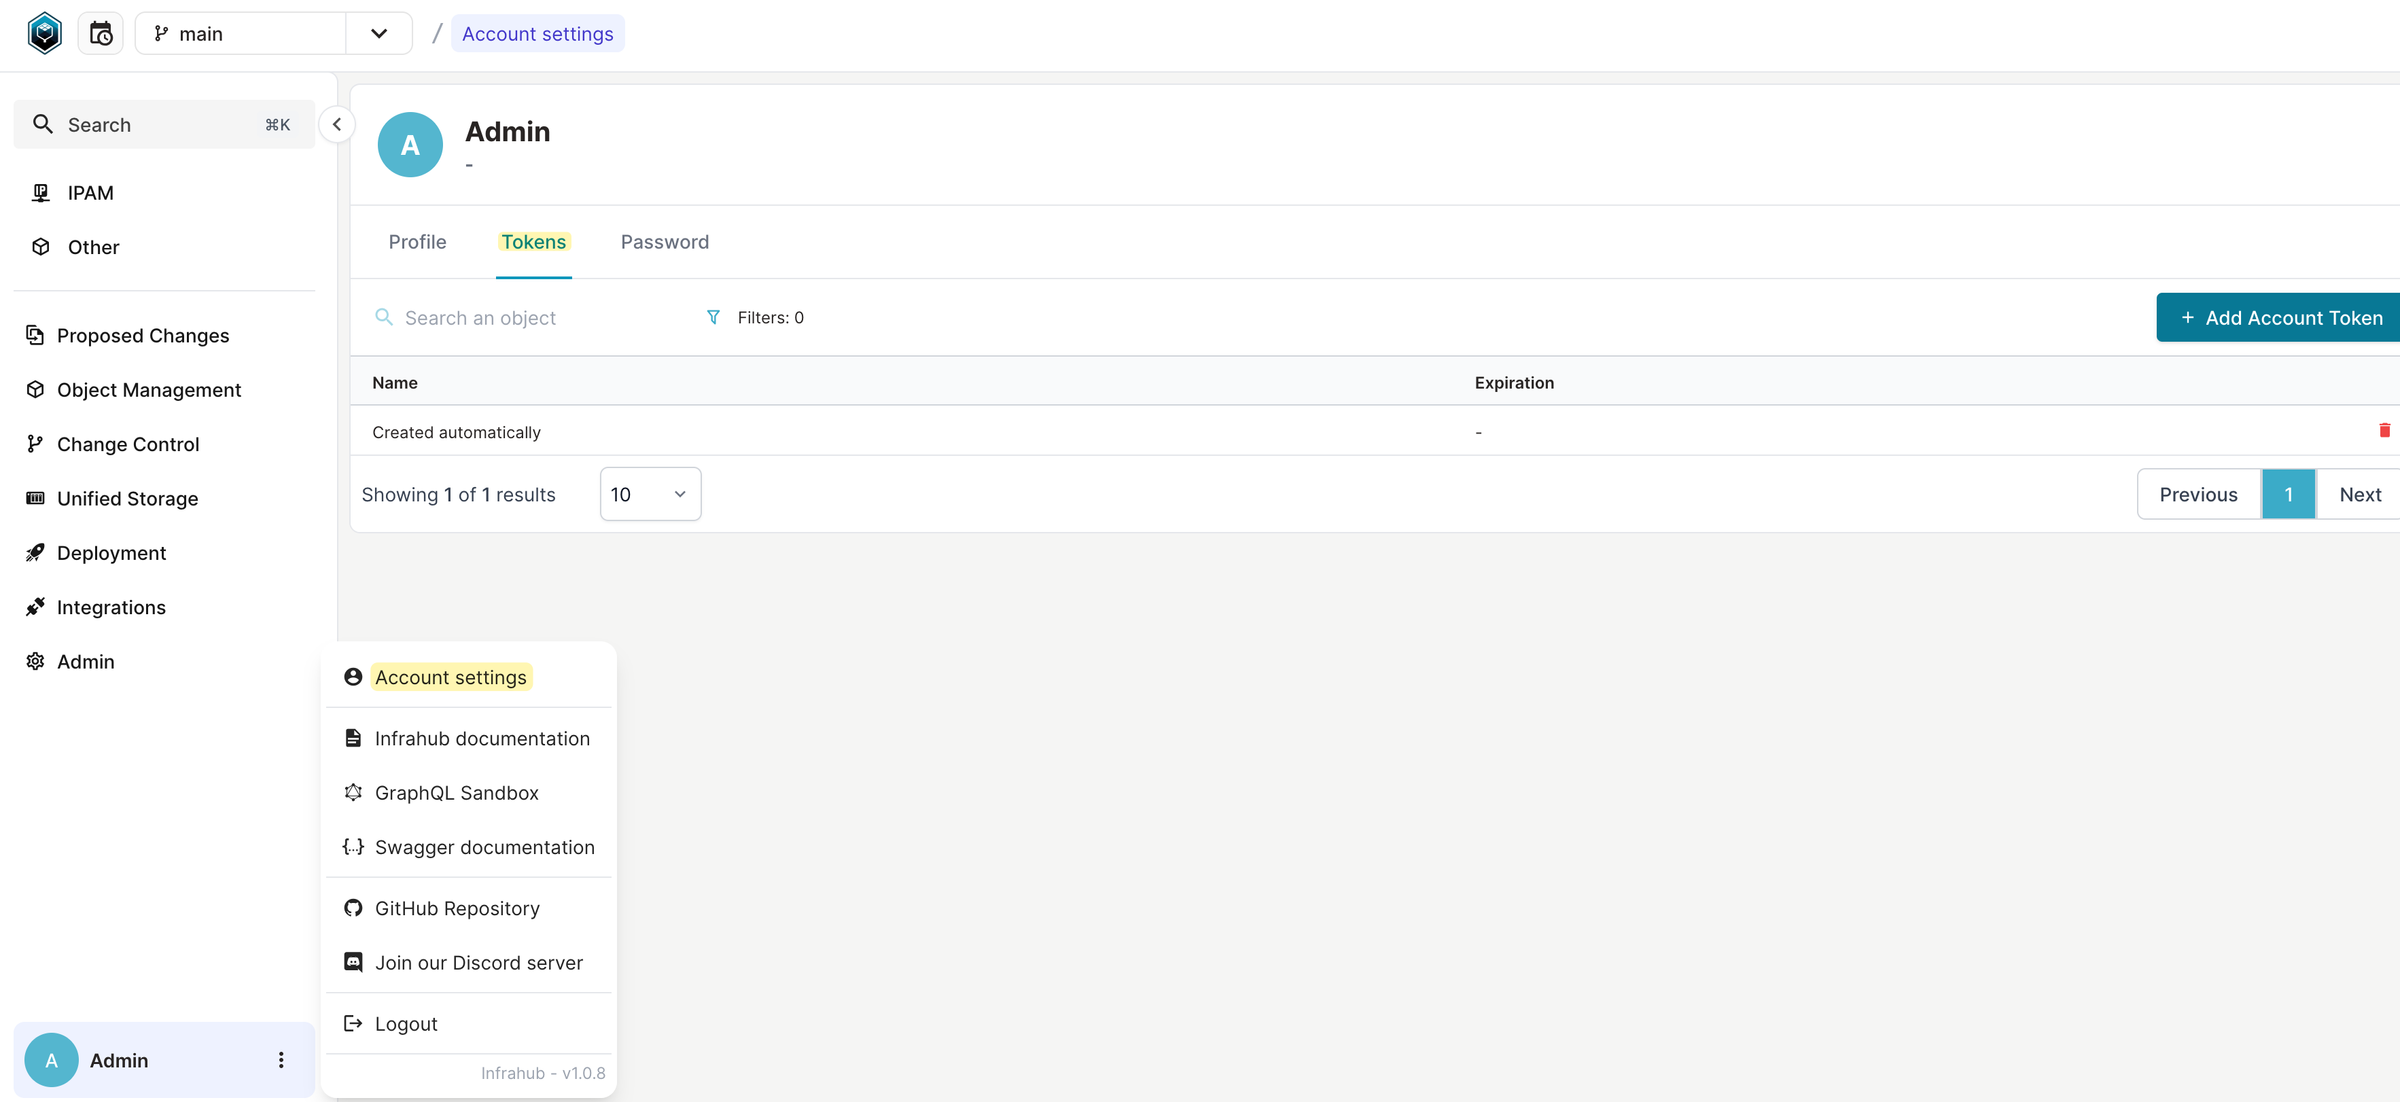Click the Infrahub logo at top left
This screenshot has width=2400, height=1102.
[44, 32]
